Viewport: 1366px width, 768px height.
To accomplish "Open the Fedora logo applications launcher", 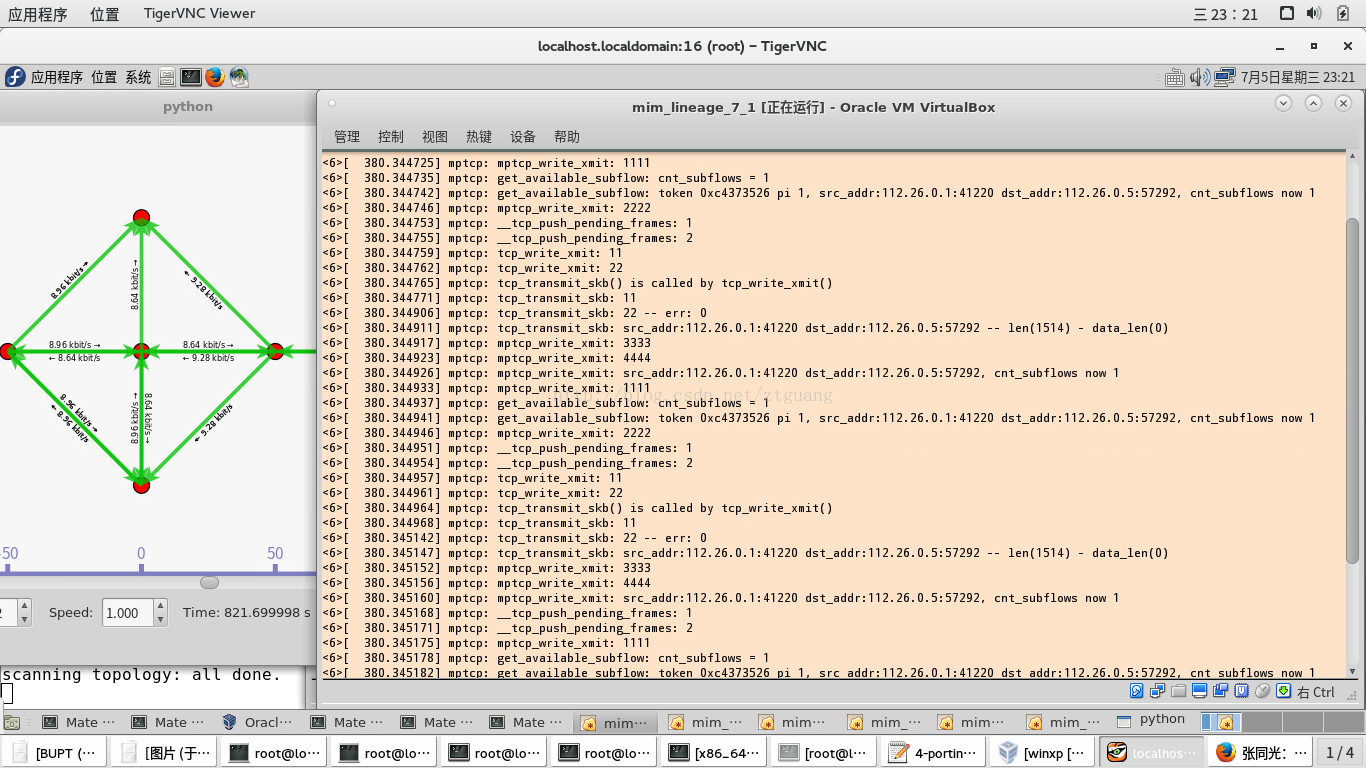I will (15, 77).
